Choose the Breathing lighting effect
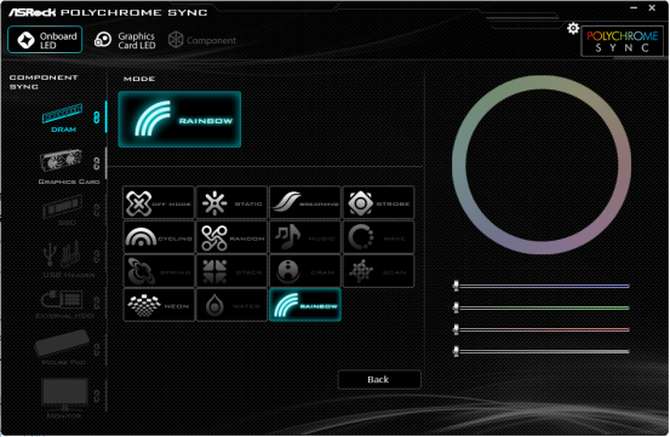This screenshot has width=670, height=437. click(x=305, y=203)
